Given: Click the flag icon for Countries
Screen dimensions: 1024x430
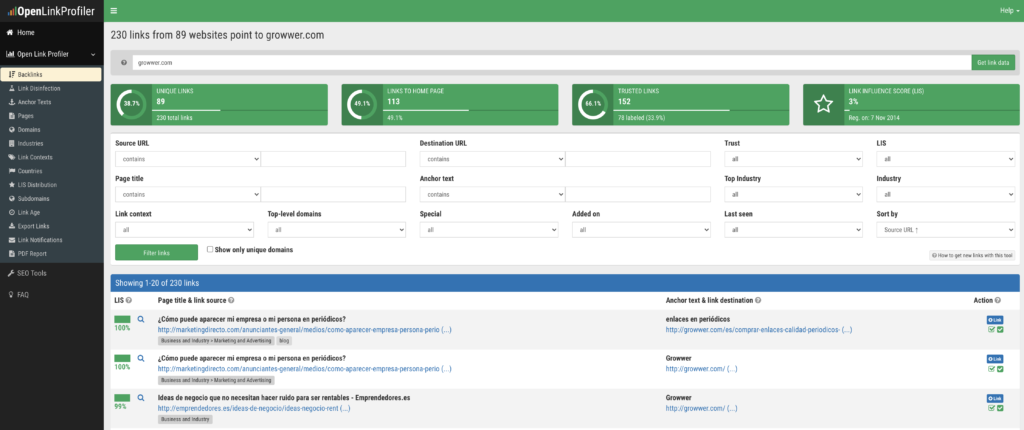Looking at the screenshot, I should click(x=12, y=171).
